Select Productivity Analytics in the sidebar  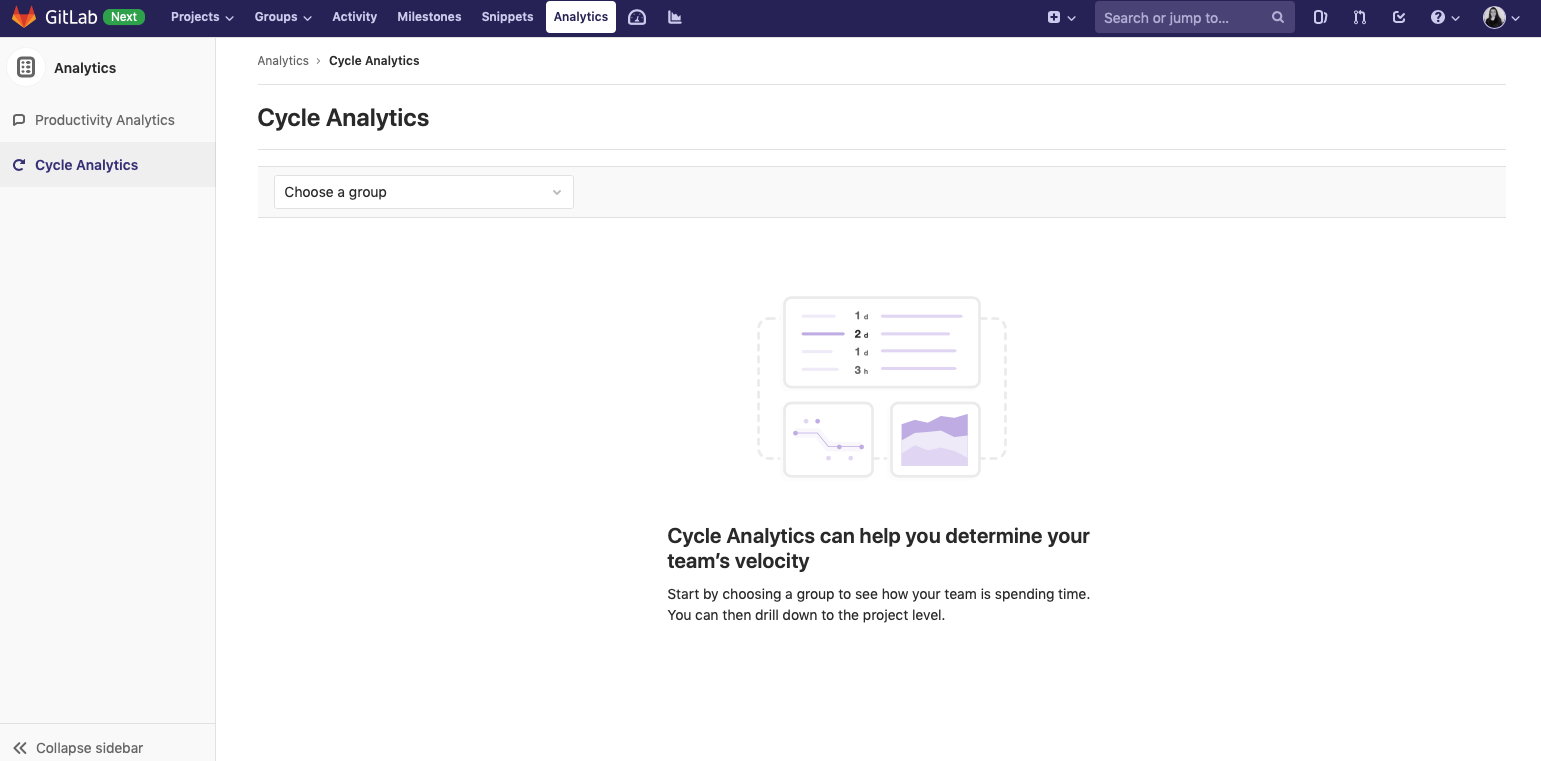104,119
